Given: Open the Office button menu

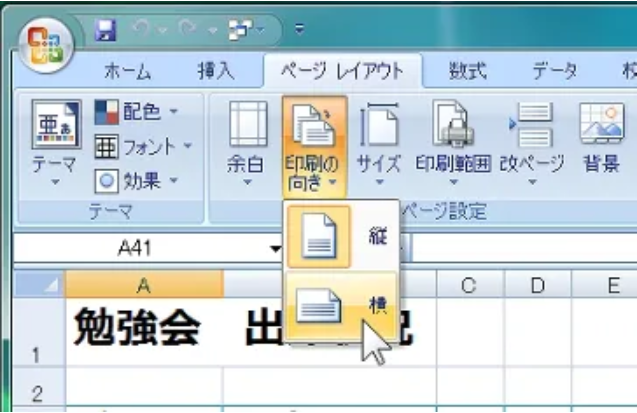Looking at the screenshot, I should 46,45.
